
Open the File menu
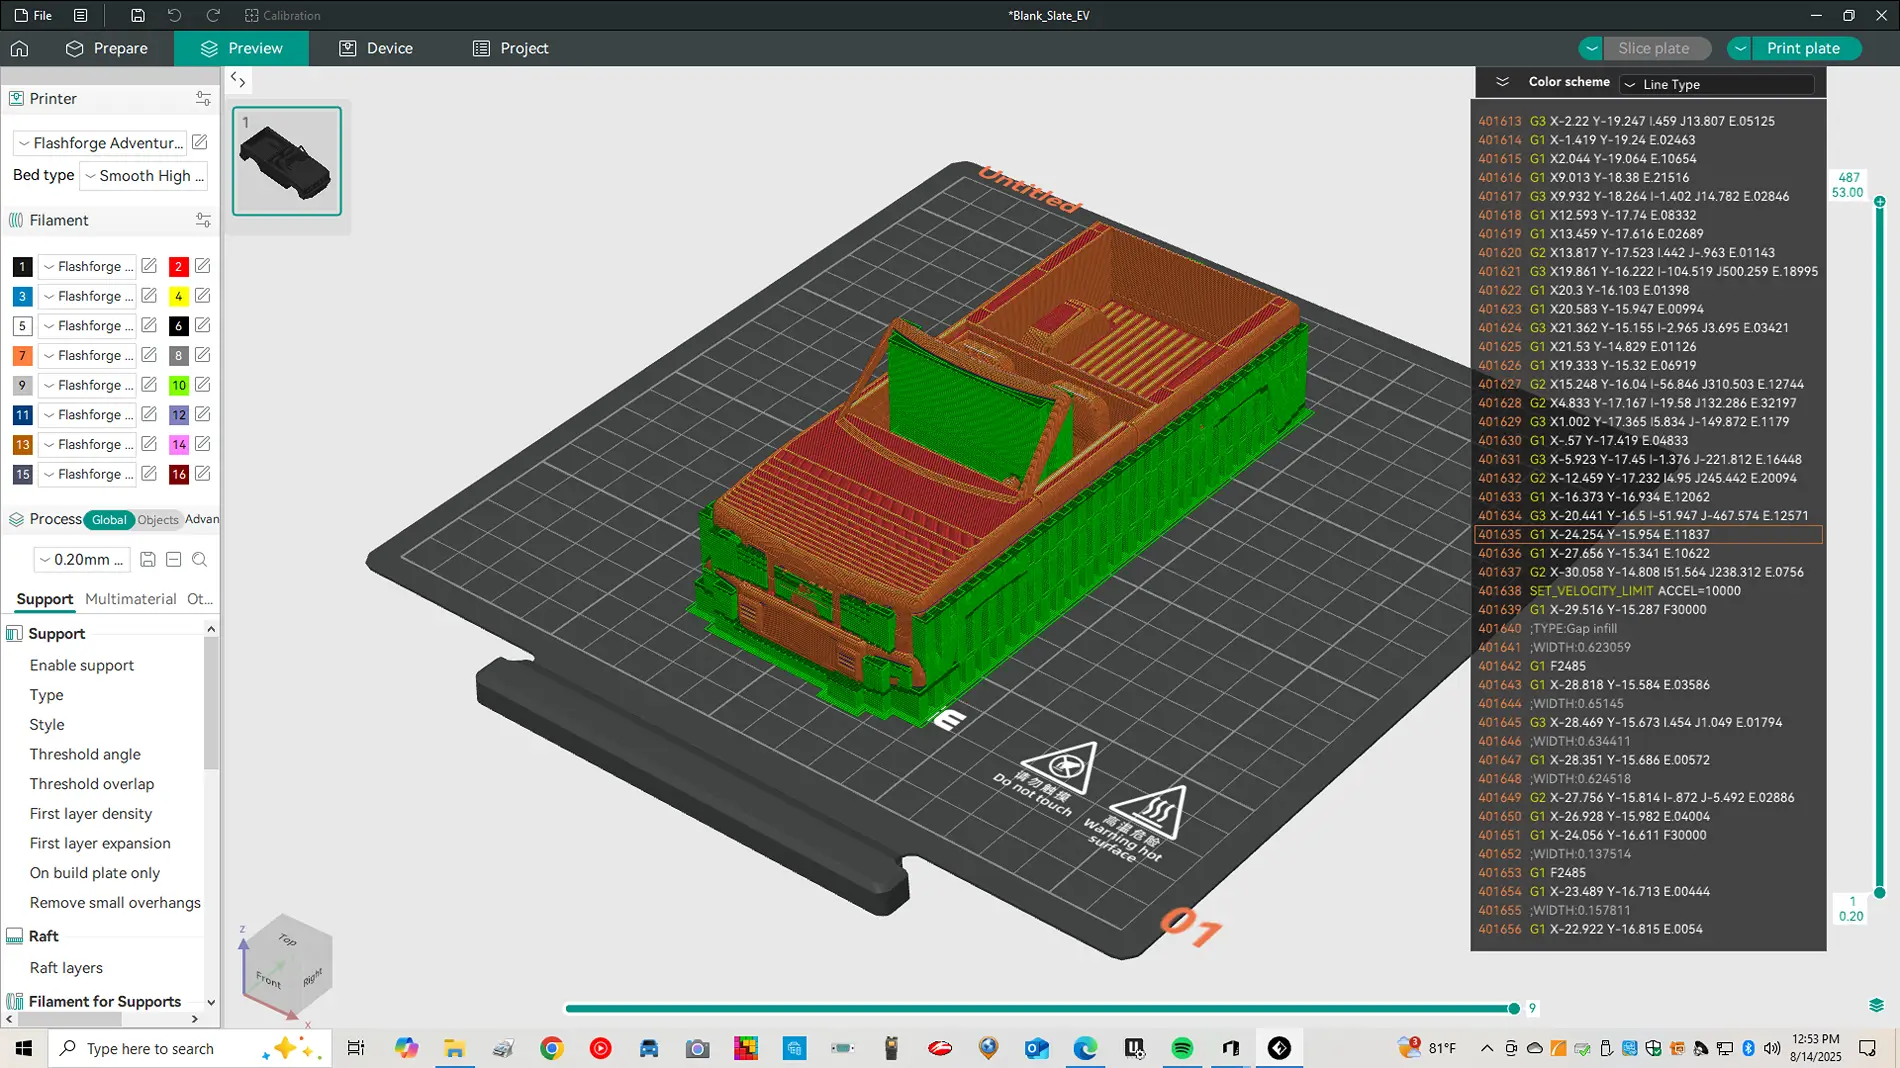(x=33, y=15)
